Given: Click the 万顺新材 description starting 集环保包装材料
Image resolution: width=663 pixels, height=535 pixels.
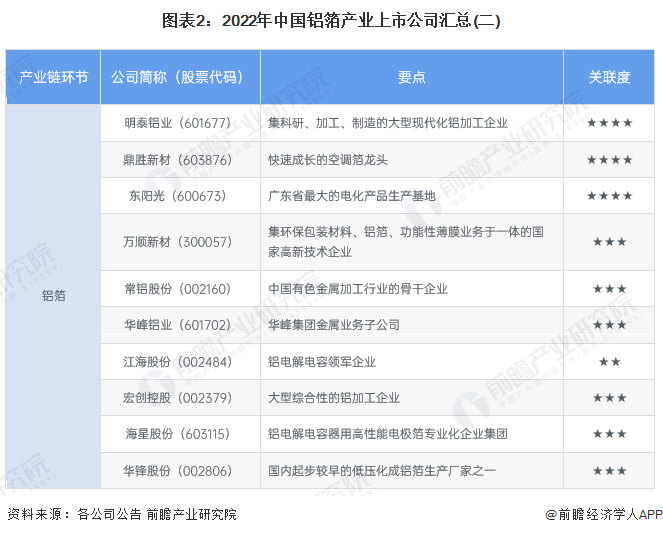Looking at the screenshot, I should point(406,242).
